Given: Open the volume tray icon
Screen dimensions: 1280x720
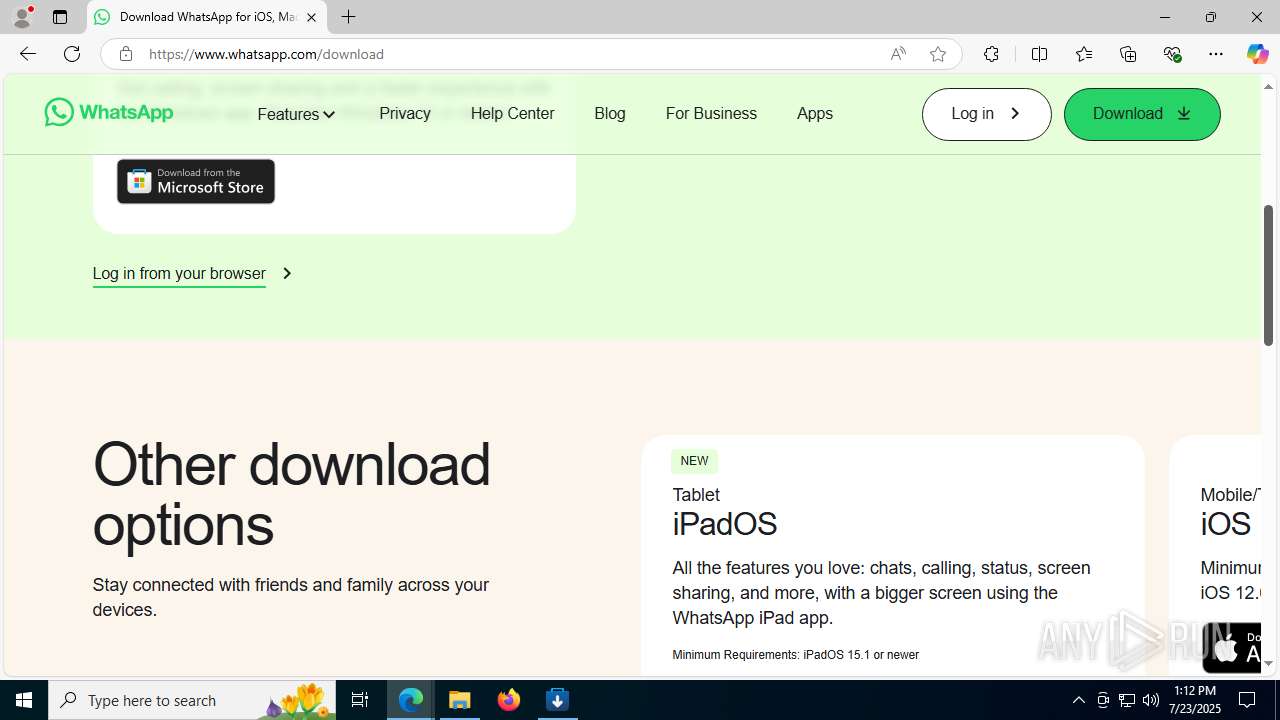Looking at the screenshot, I should tap(1151, 700).
